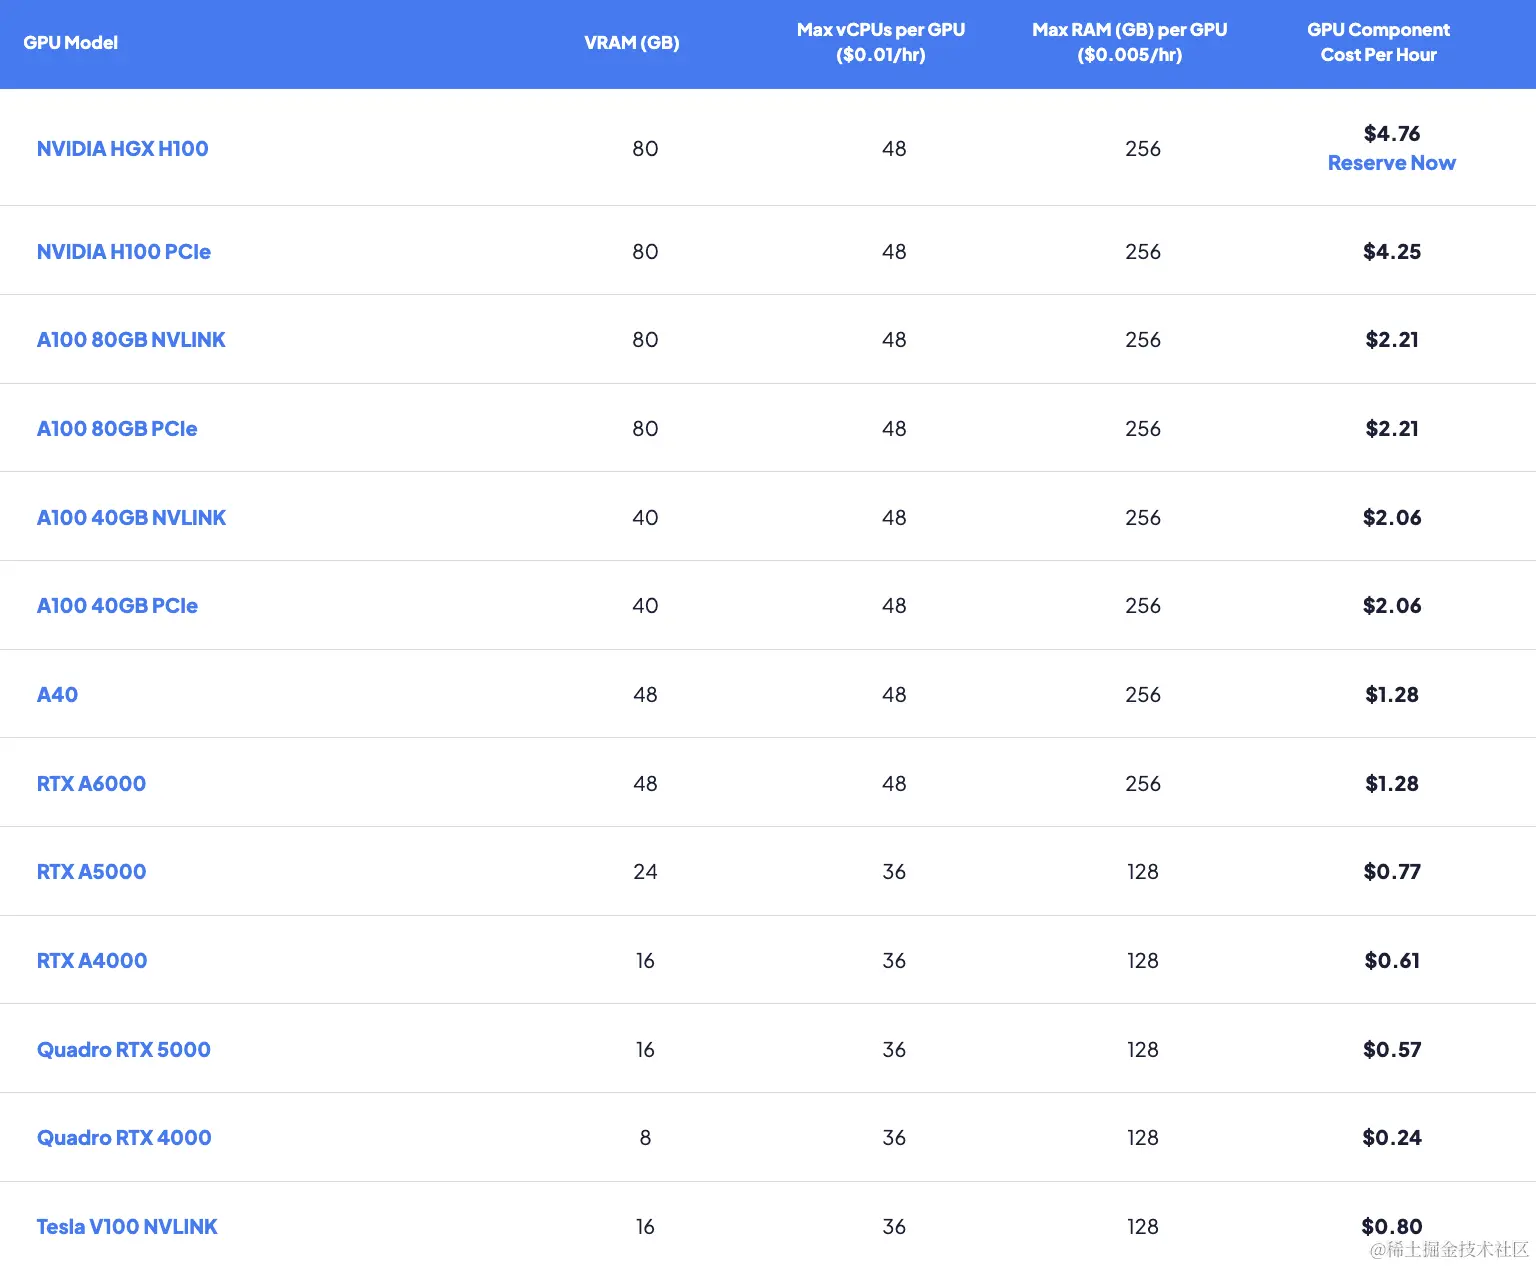
Task: Select the $1.28 price in the A40 row
Action: click(x=1392, y=694)
